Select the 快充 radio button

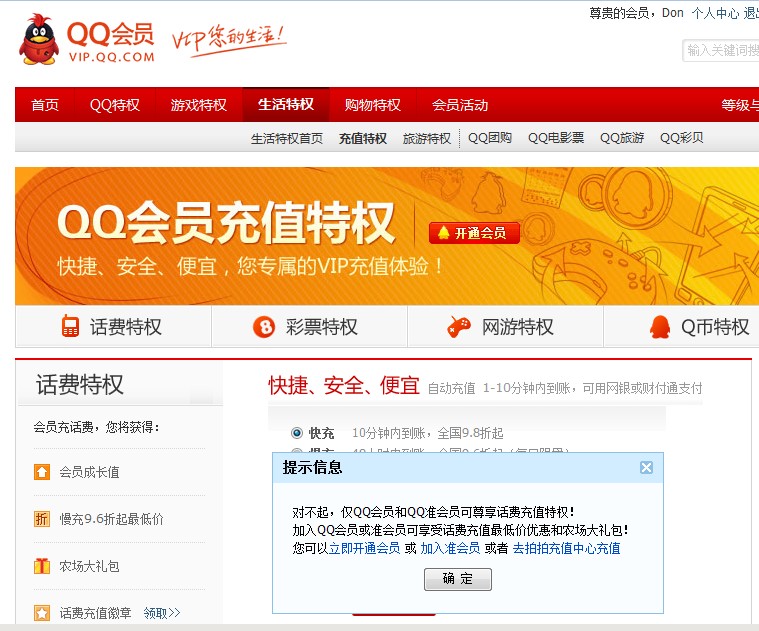(297, 433)
